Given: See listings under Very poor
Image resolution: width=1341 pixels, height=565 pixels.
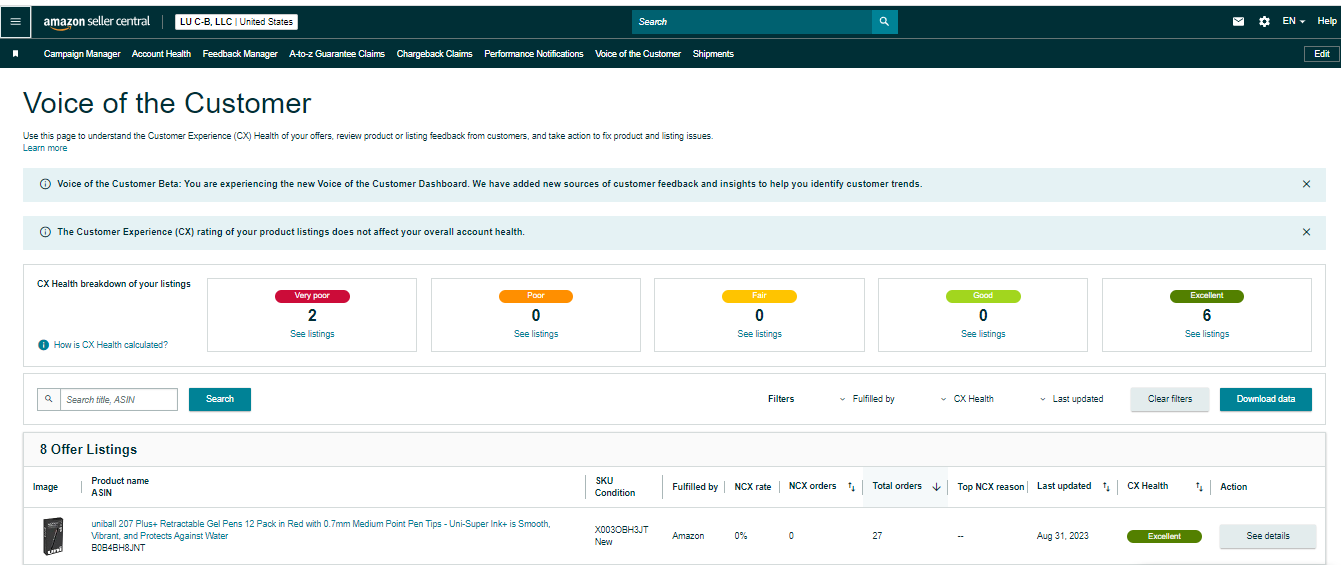Looking at the screenshot, I should pyautogui.click(x=312, y=334).
